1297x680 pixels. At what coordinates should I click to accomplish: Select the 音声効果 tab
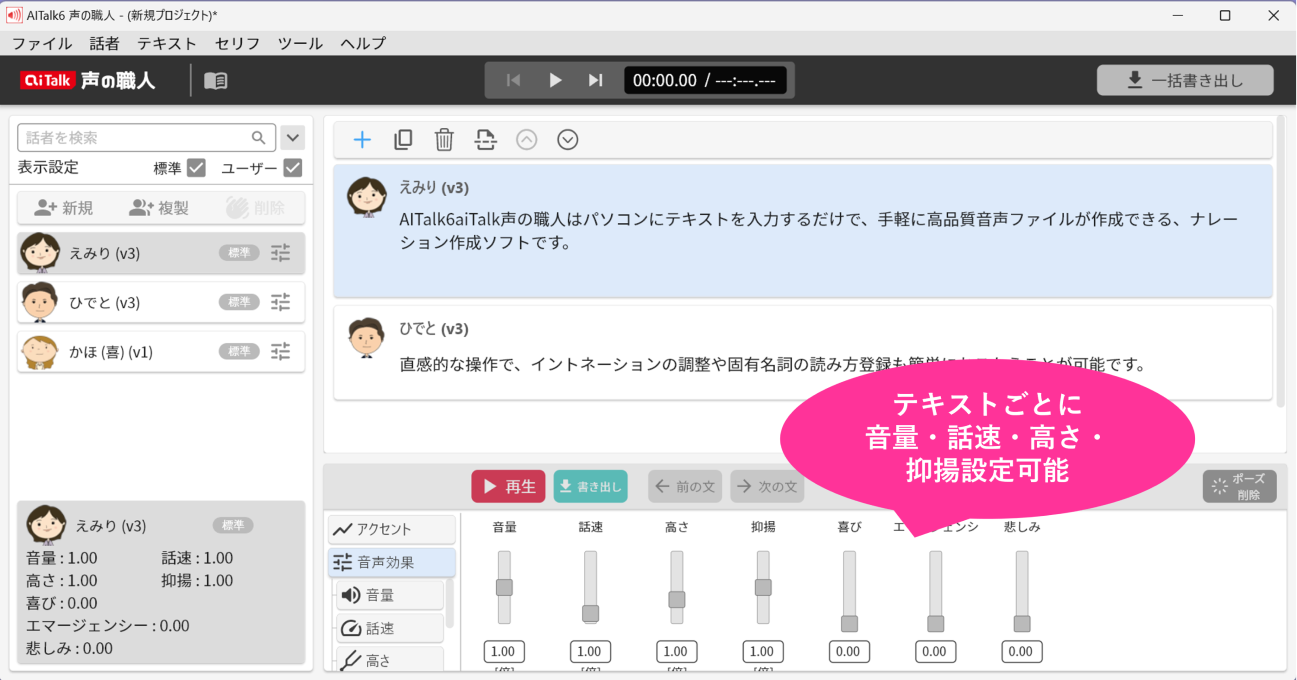(x=392, y=562)
